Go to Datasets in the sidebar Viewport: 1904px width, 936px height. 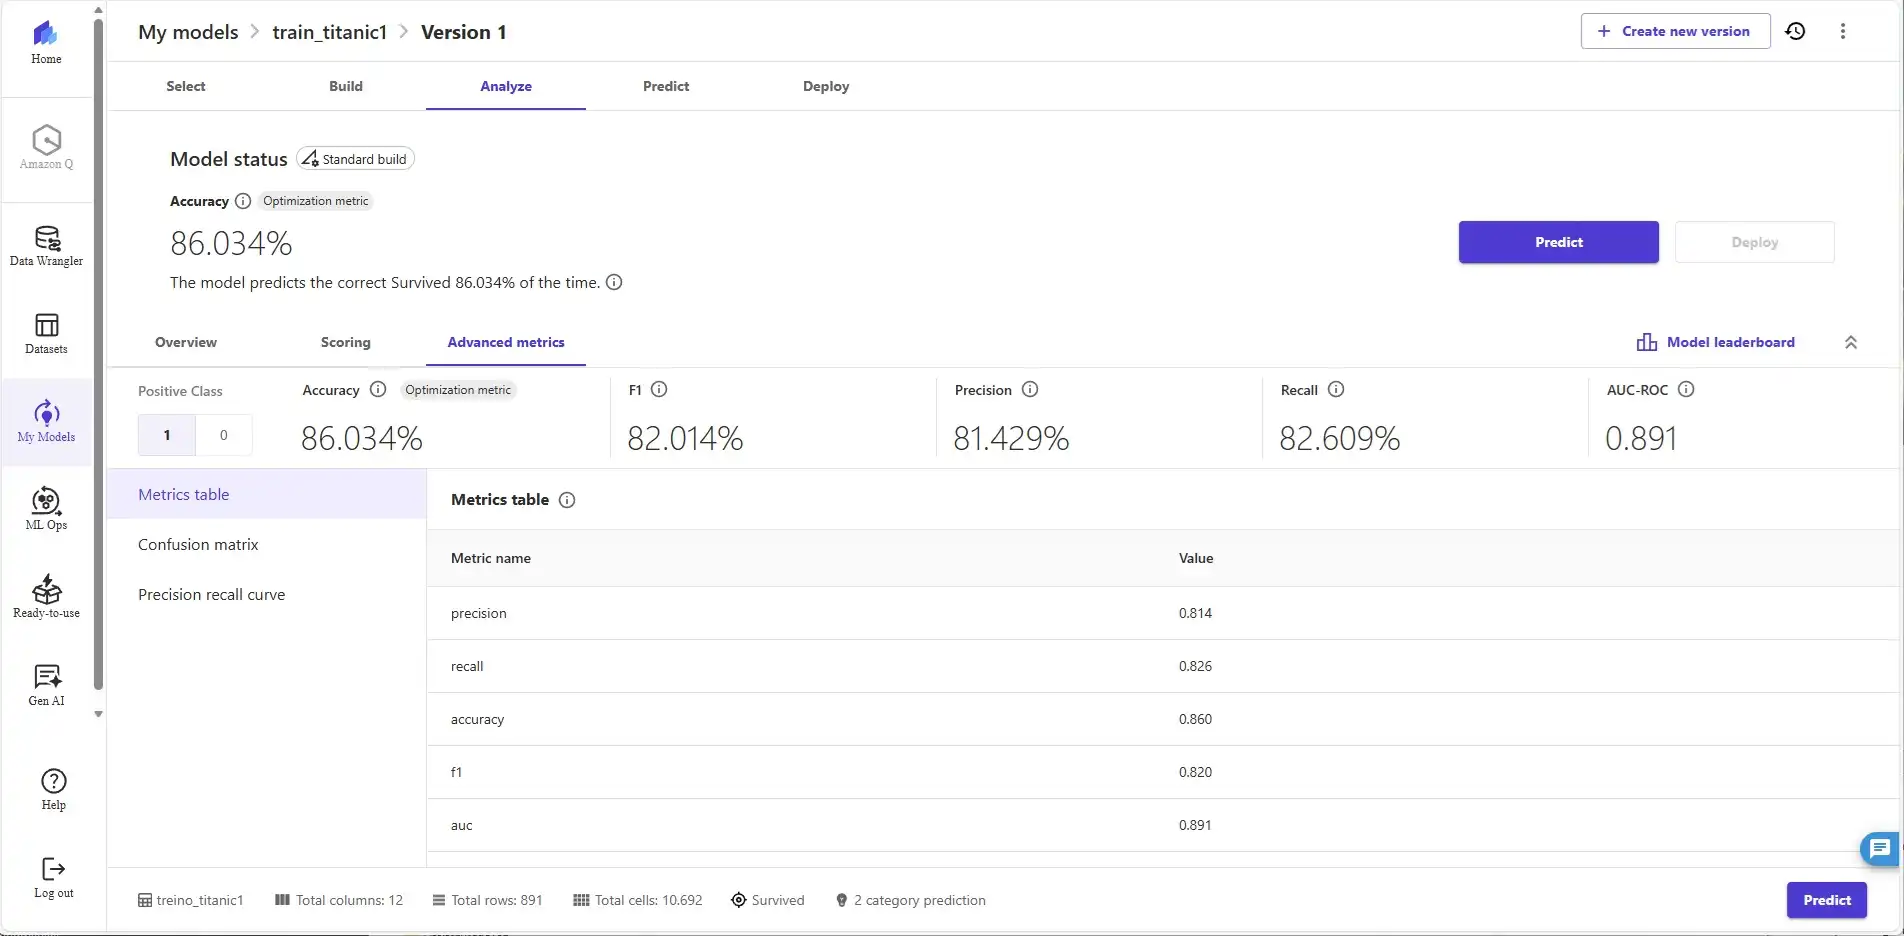coord(46,334)
